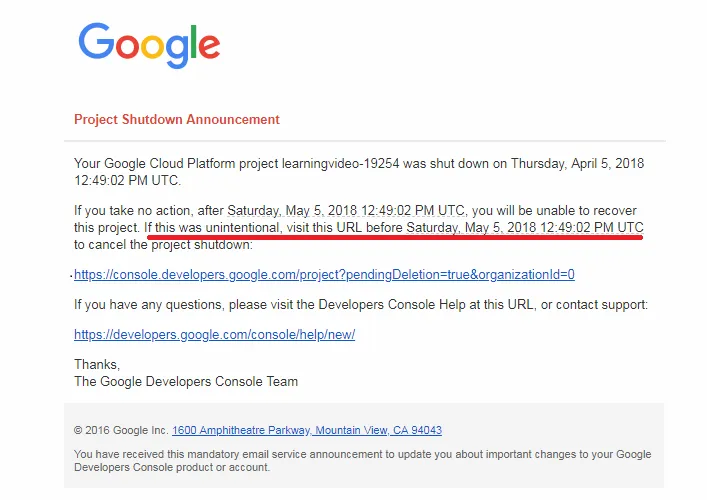This screenshot has width=707, height=500.
Task: Click the dotted-underlined date after 'If you take no action, after'
Action: coord(346,211)
